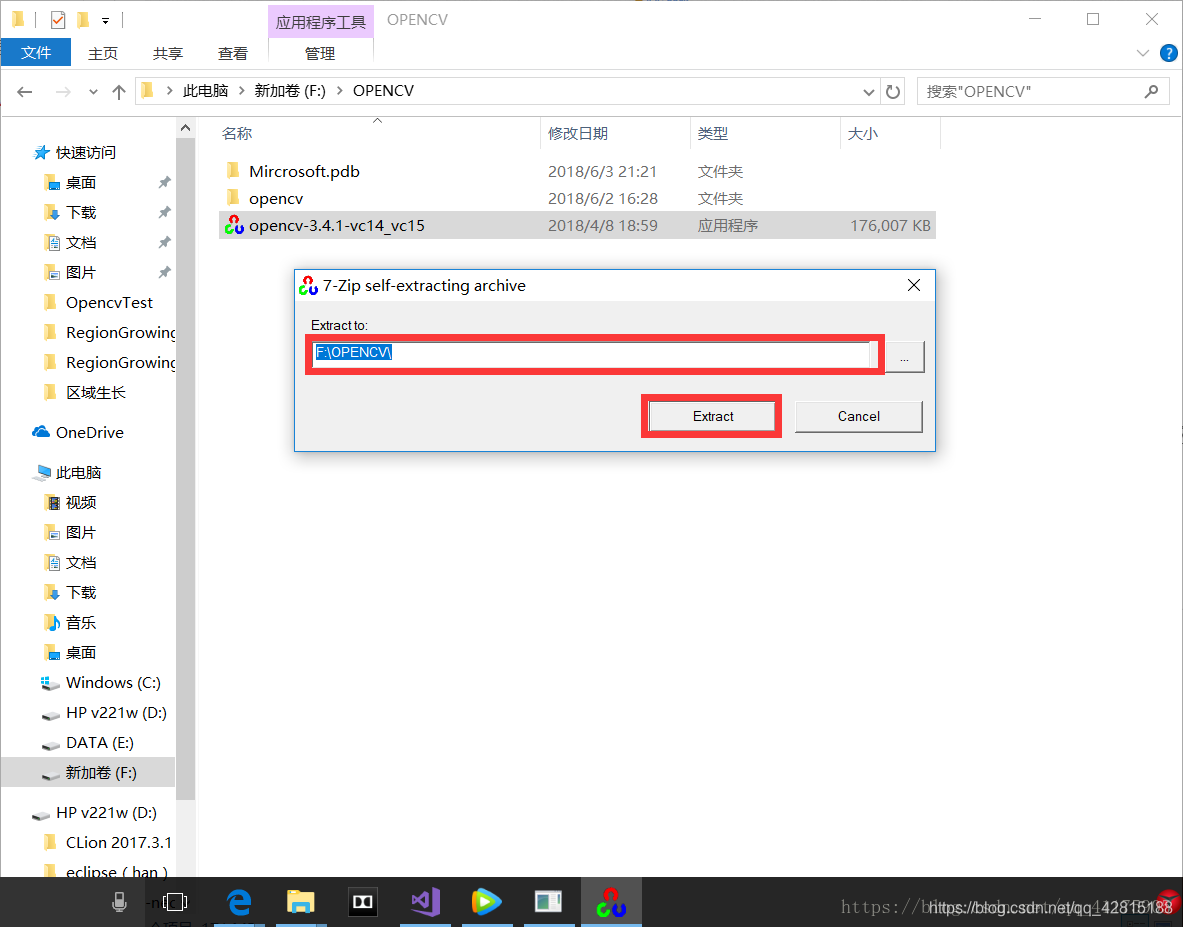Open Visual Studio from the taskbar
1183x927 pixels.
(x=425, y=901)
